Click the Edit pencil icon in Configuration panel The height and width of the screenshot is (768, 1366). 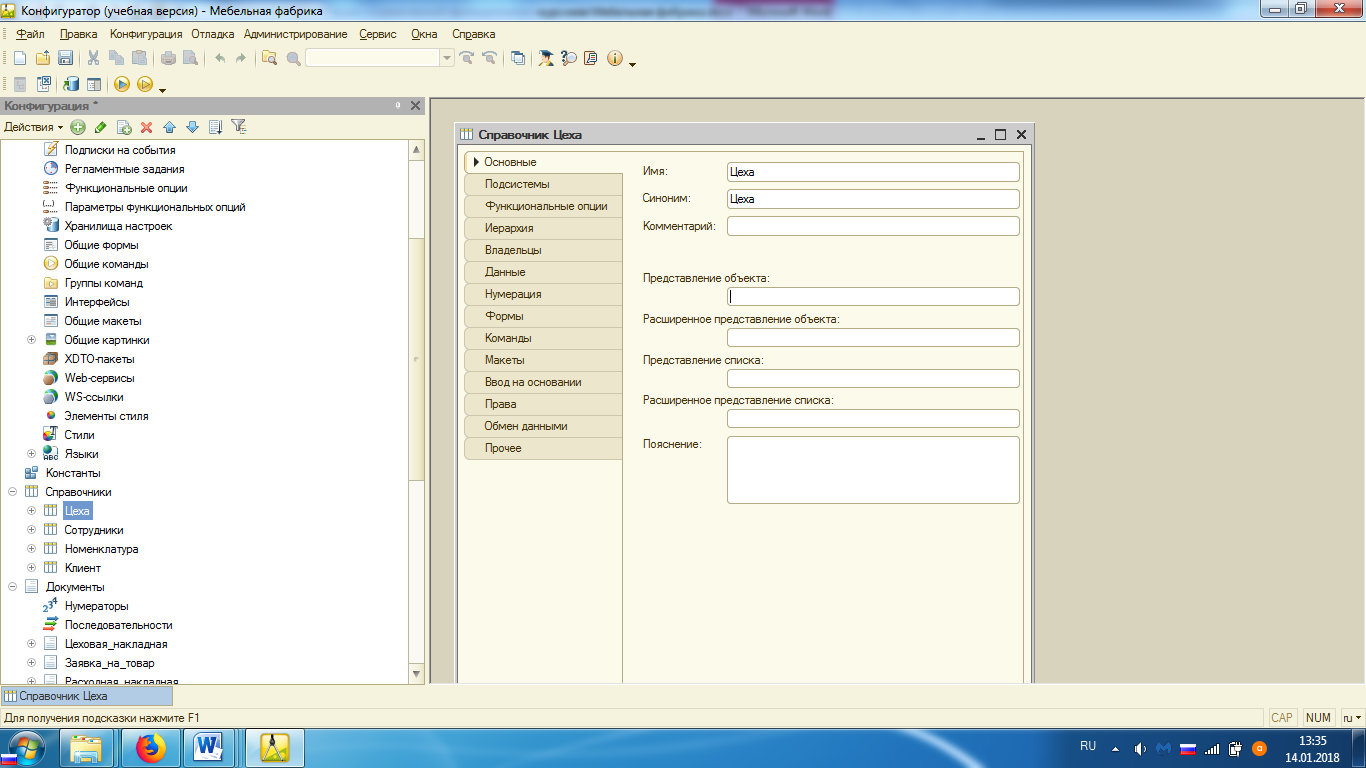100,127
